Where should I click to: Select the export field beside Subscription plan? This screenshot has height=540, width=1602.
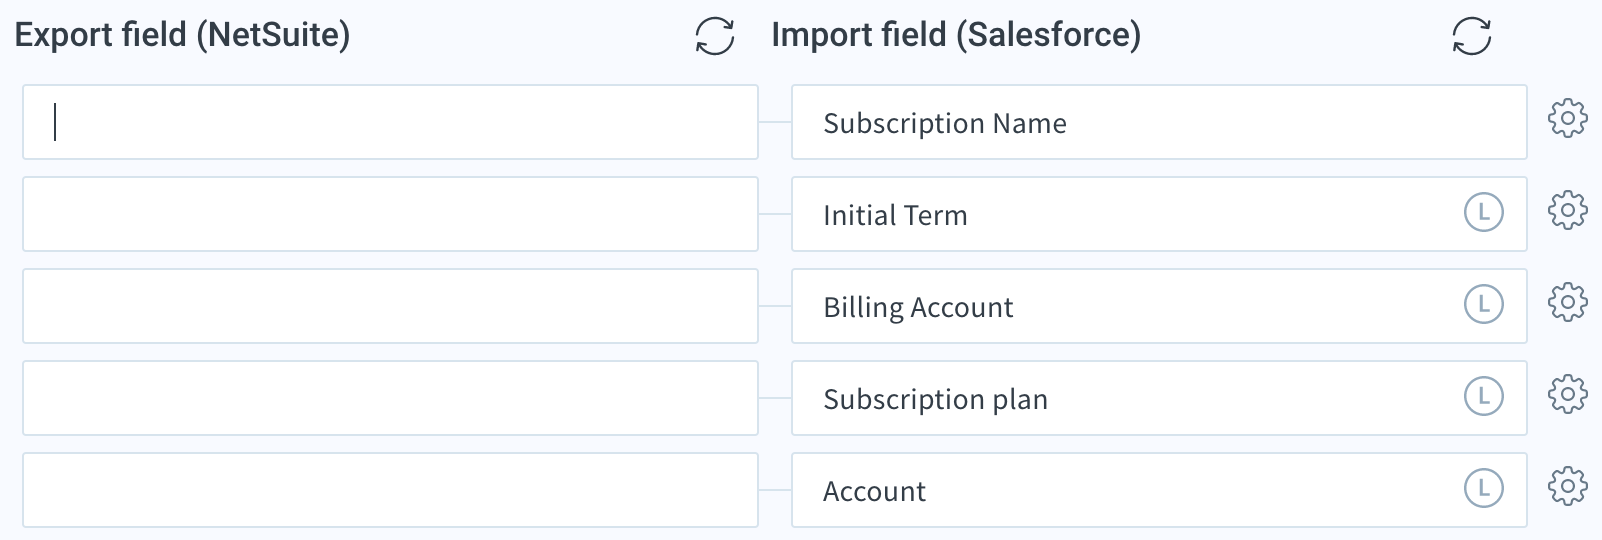point(390,398)
